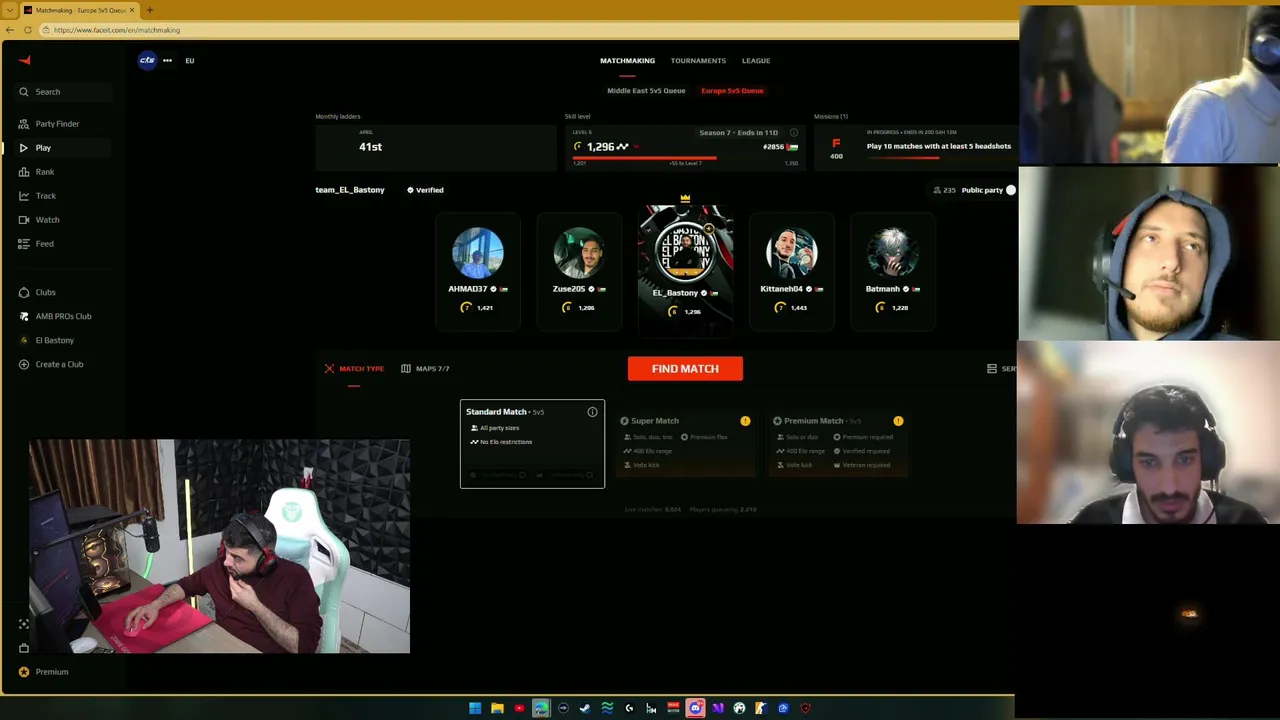Open AHMAD37 player avatar
The height and width of the screenshot is (720, 1280).
pos(477,252)
